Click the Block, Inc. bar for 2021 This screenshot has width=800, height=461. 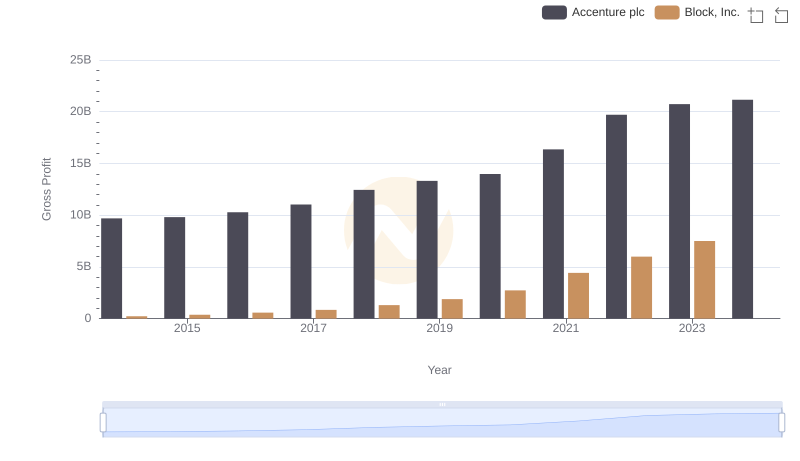[x=579, y=296]
